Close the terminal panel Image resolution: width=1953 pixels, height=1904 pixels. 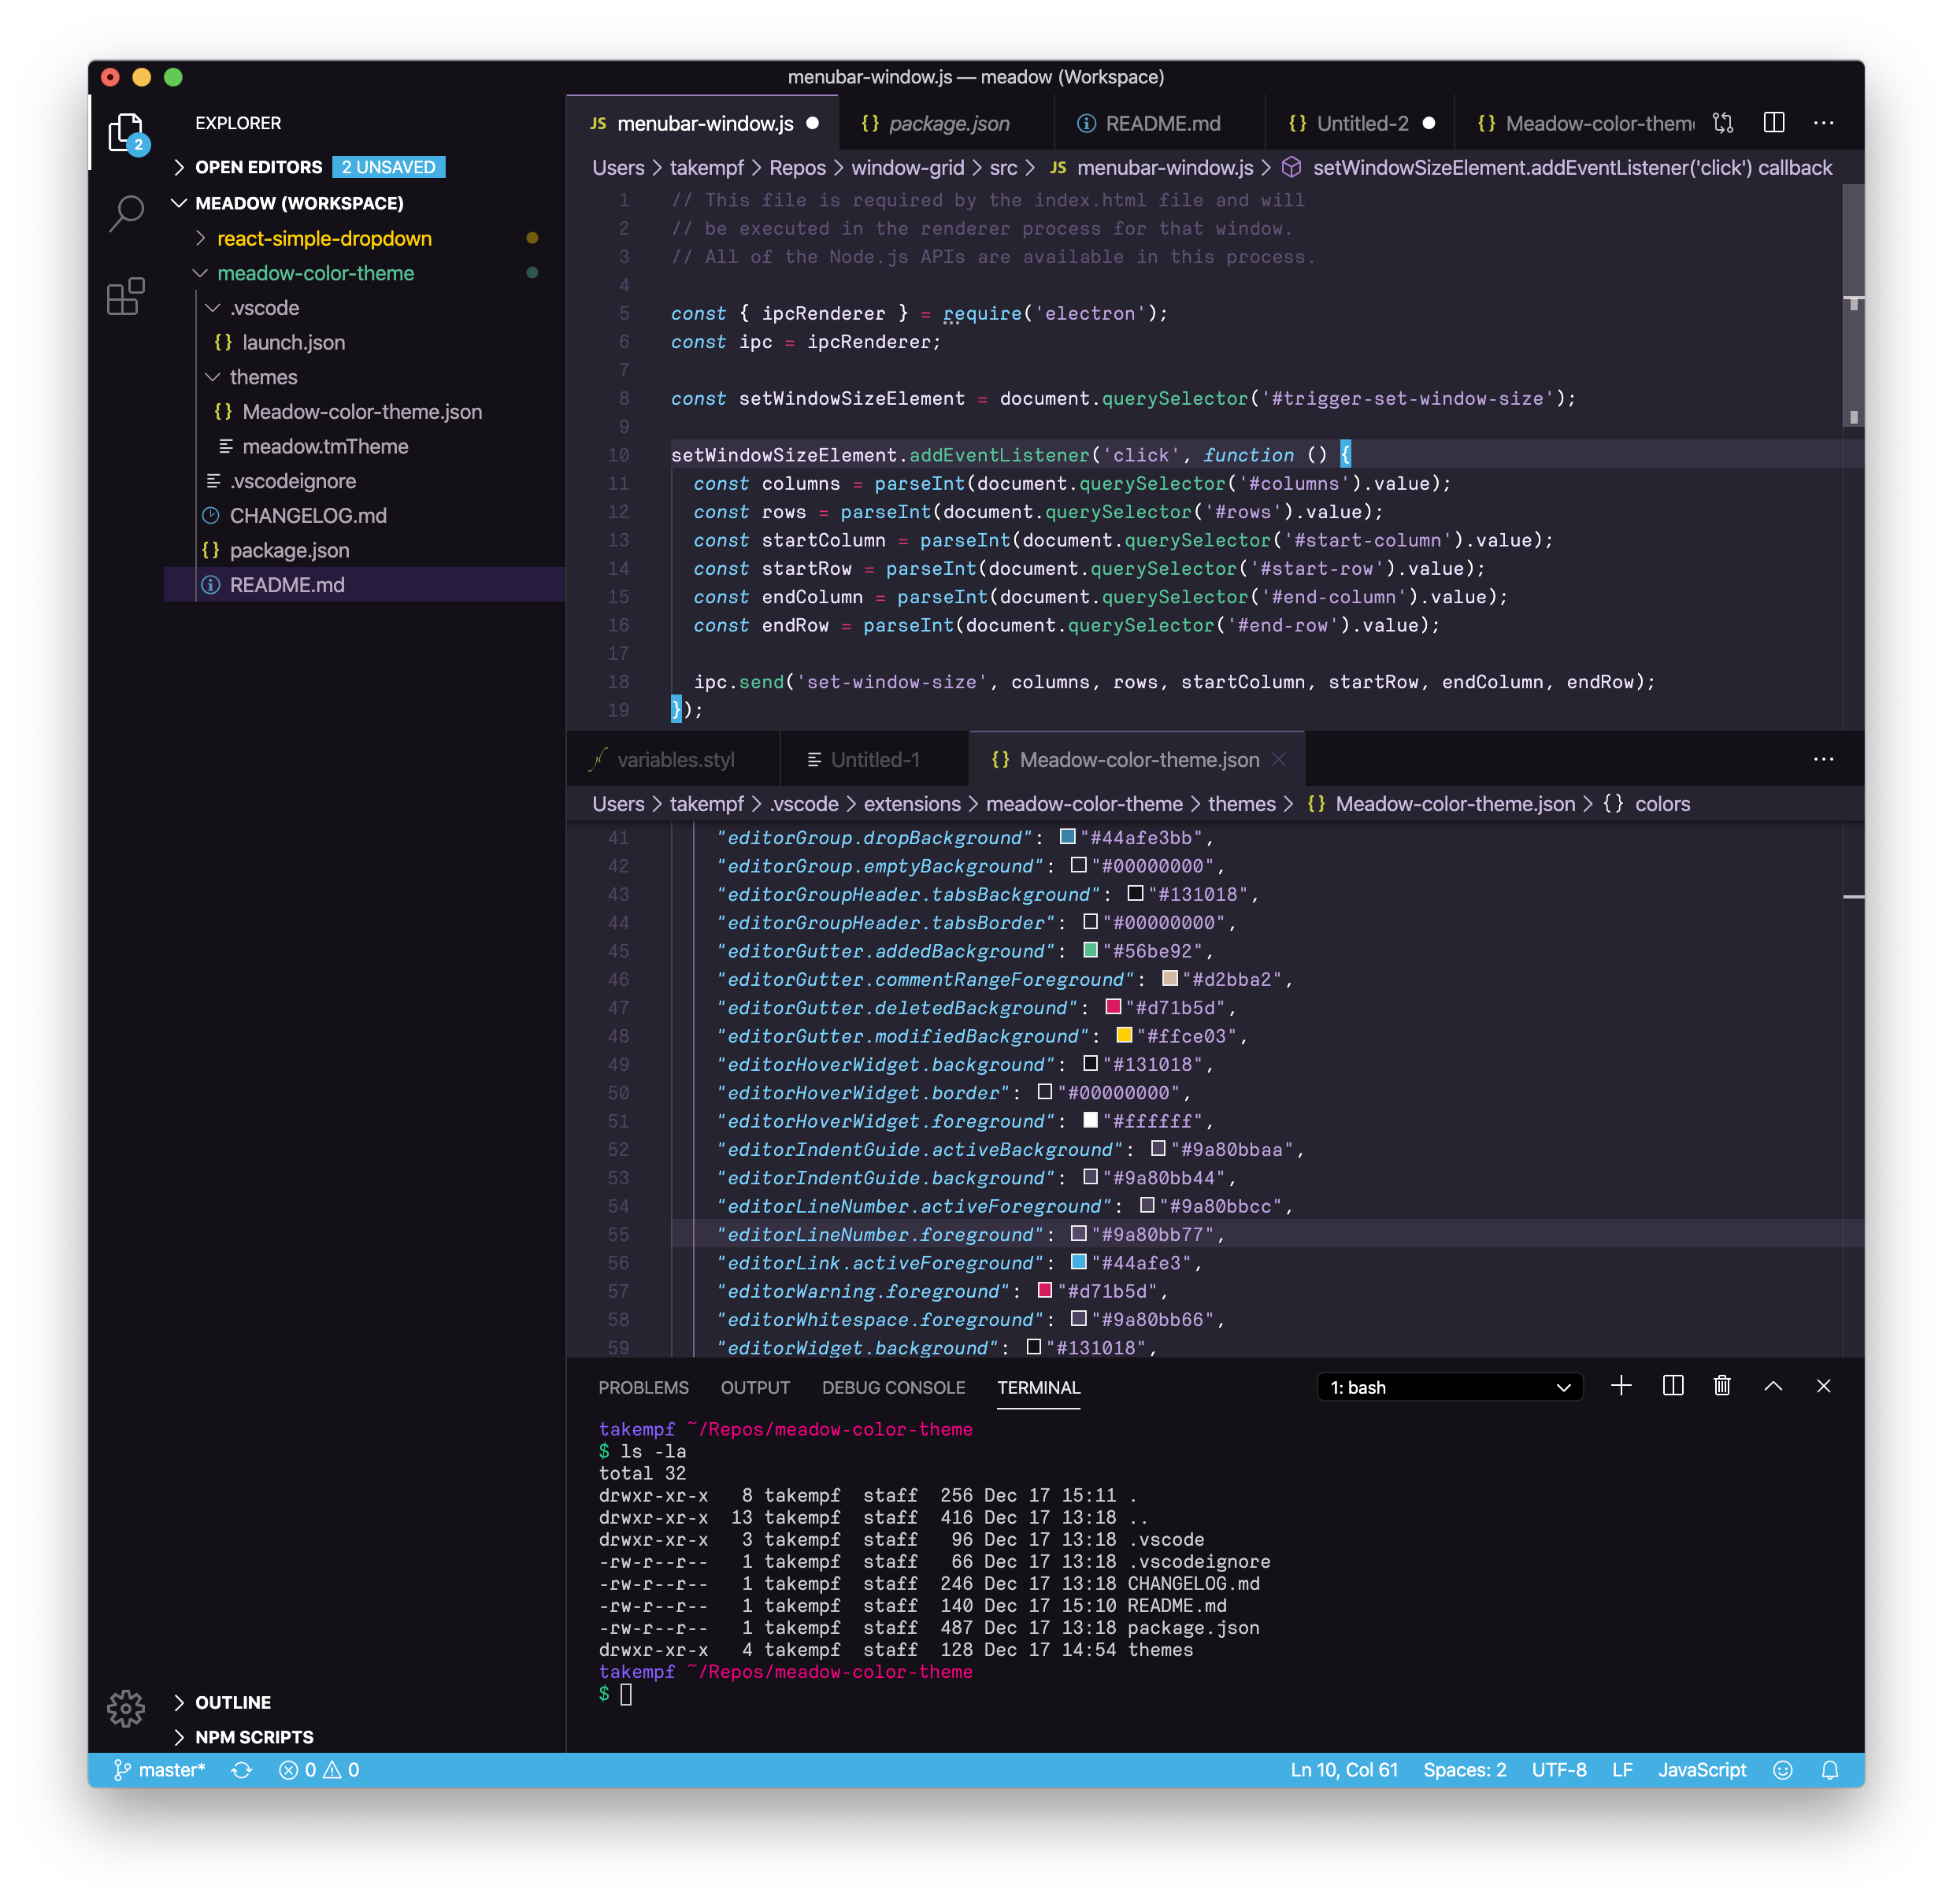pyautogui.click(x=1823, y=1386)
